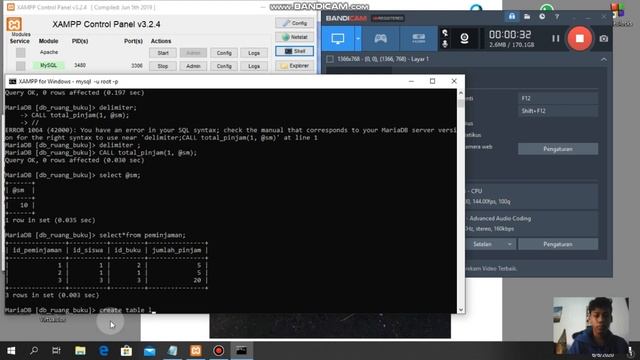Open Windows taskbar search
Screen dimensions: 640x360
pos(34,351)
